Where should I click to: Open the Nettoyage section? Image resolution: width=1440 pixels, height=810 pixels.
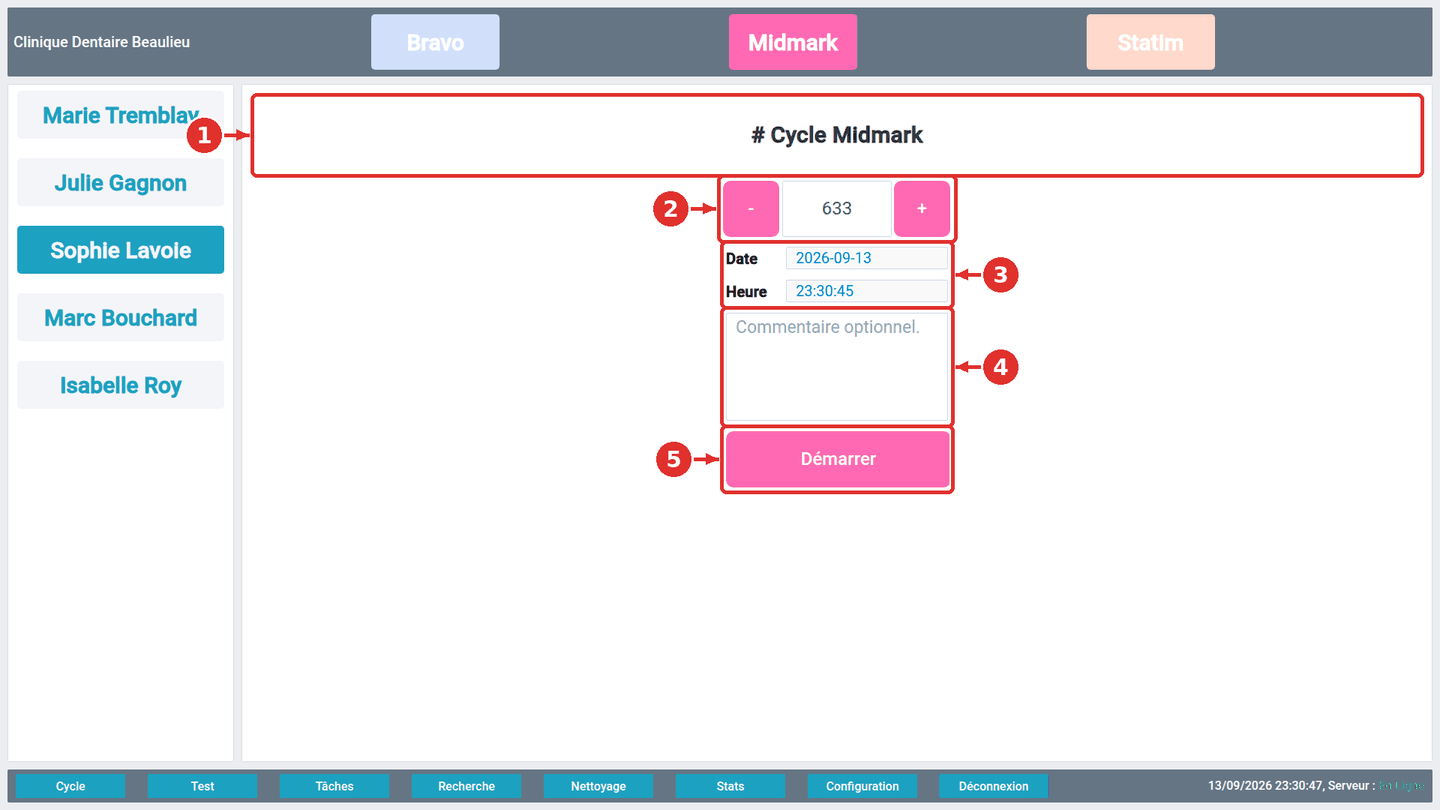click(x=599, y=786)
